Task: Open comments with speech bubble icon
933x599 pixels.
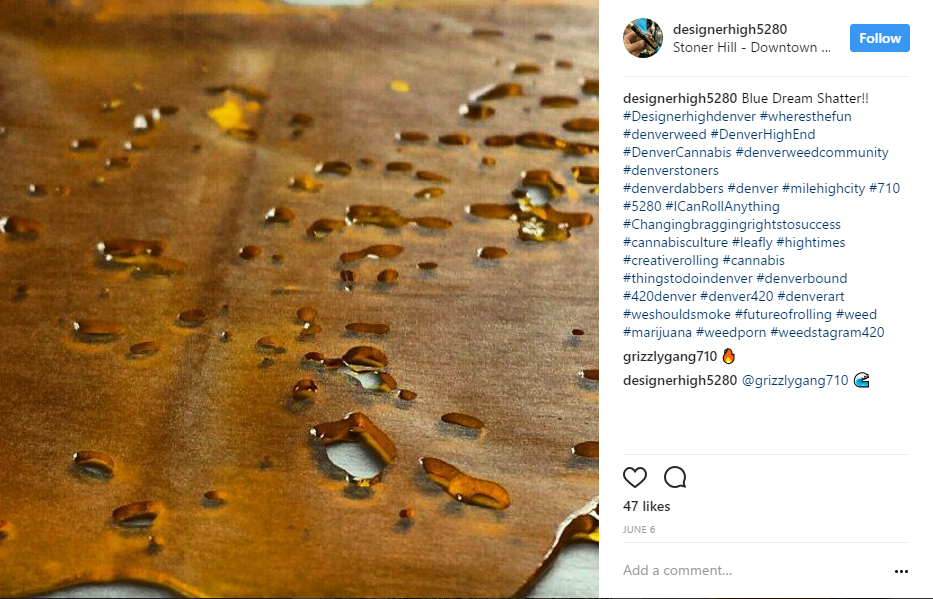Action: click(675, 477)
